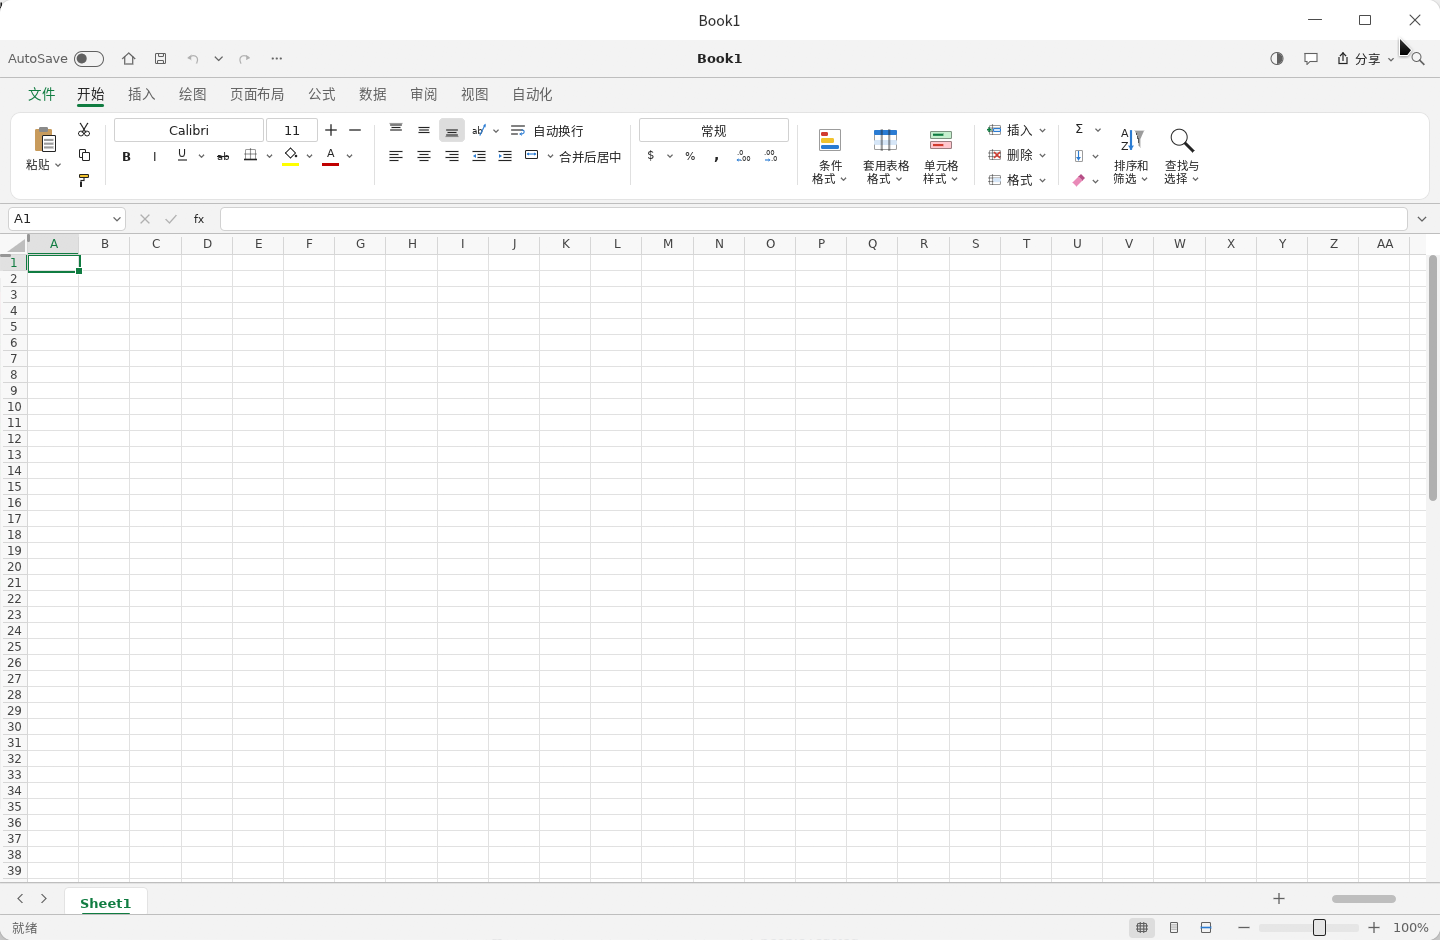Image resolution: width=1440 pixels, height=940 pixels.
Task: Click the Sheet1 sheet tab
Action: [106, 903]
